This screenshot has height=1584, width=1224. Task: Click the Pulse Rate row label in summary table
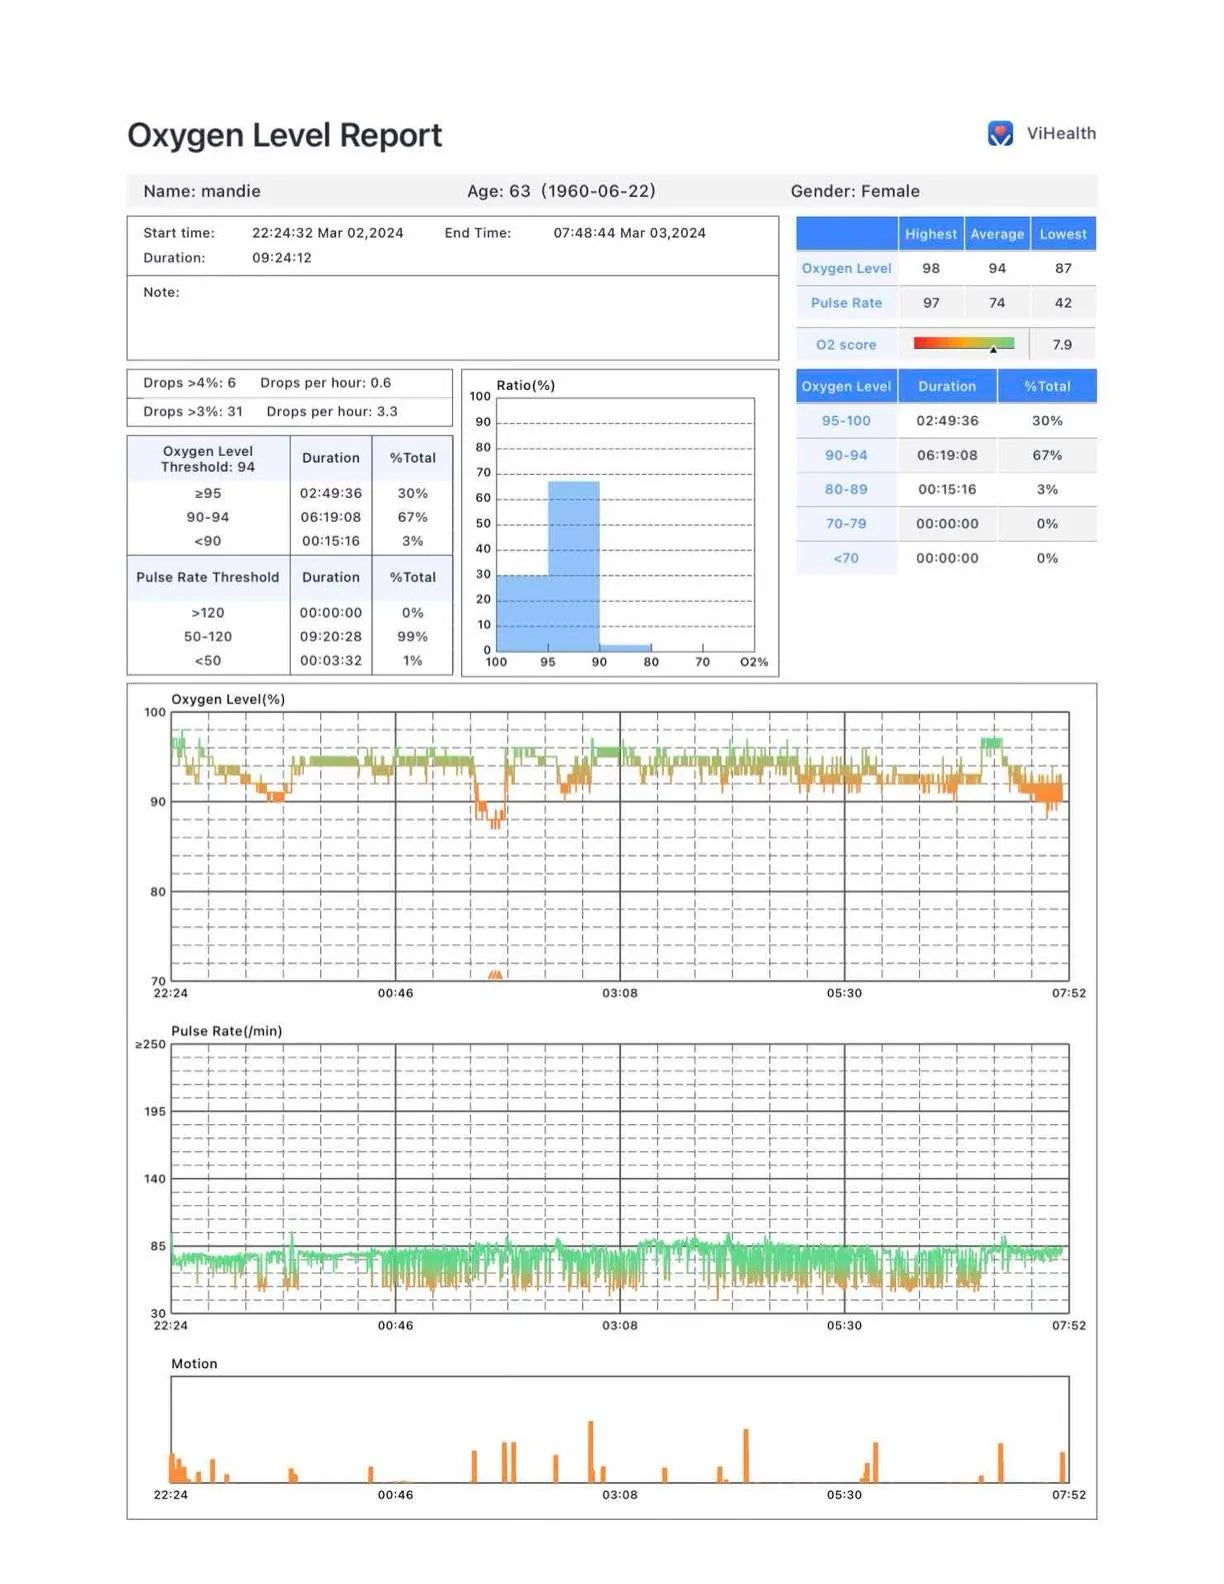[x=846, y=303]
